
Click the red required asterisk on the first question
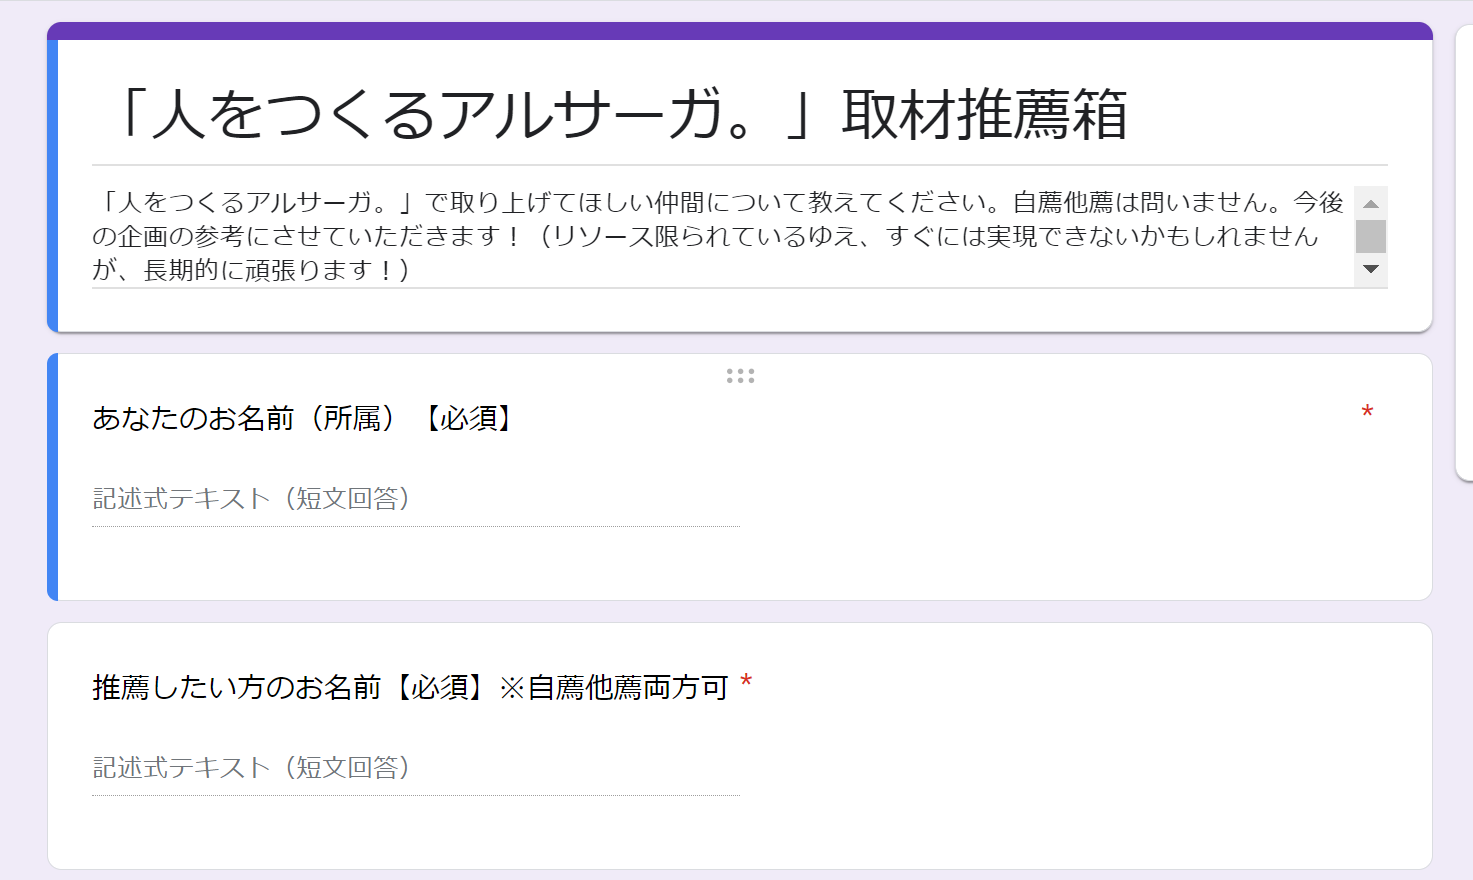[1368, 412]
